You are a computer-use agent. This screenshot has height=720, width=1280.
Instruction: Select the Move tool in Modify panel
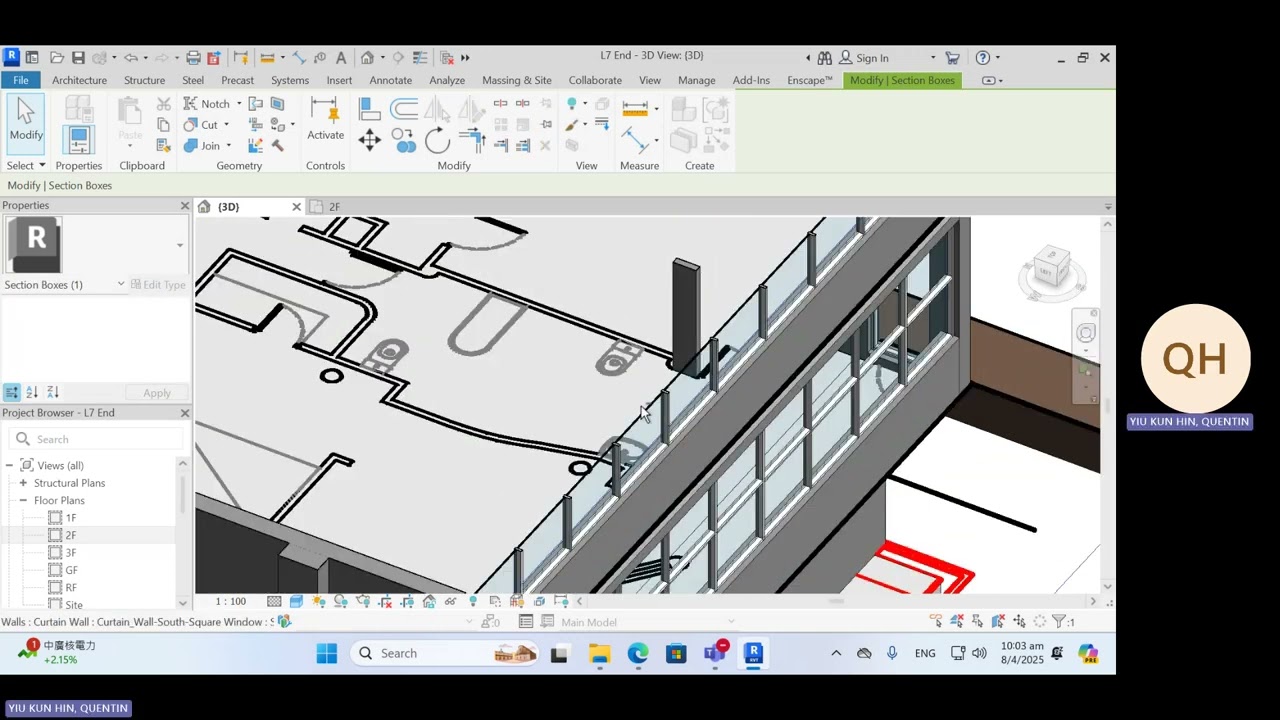click(x=369, y=140)
